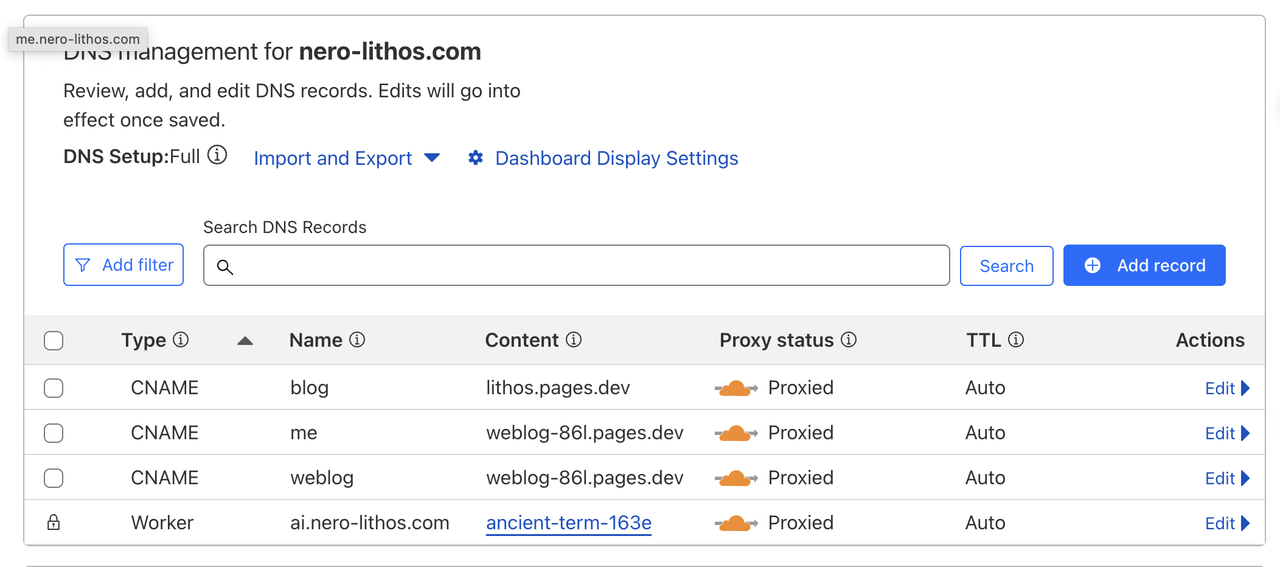The width and height of the screenshot is (1280, 567).
Task: Check the weblog CNAME record checkbox
Action: 54,478
